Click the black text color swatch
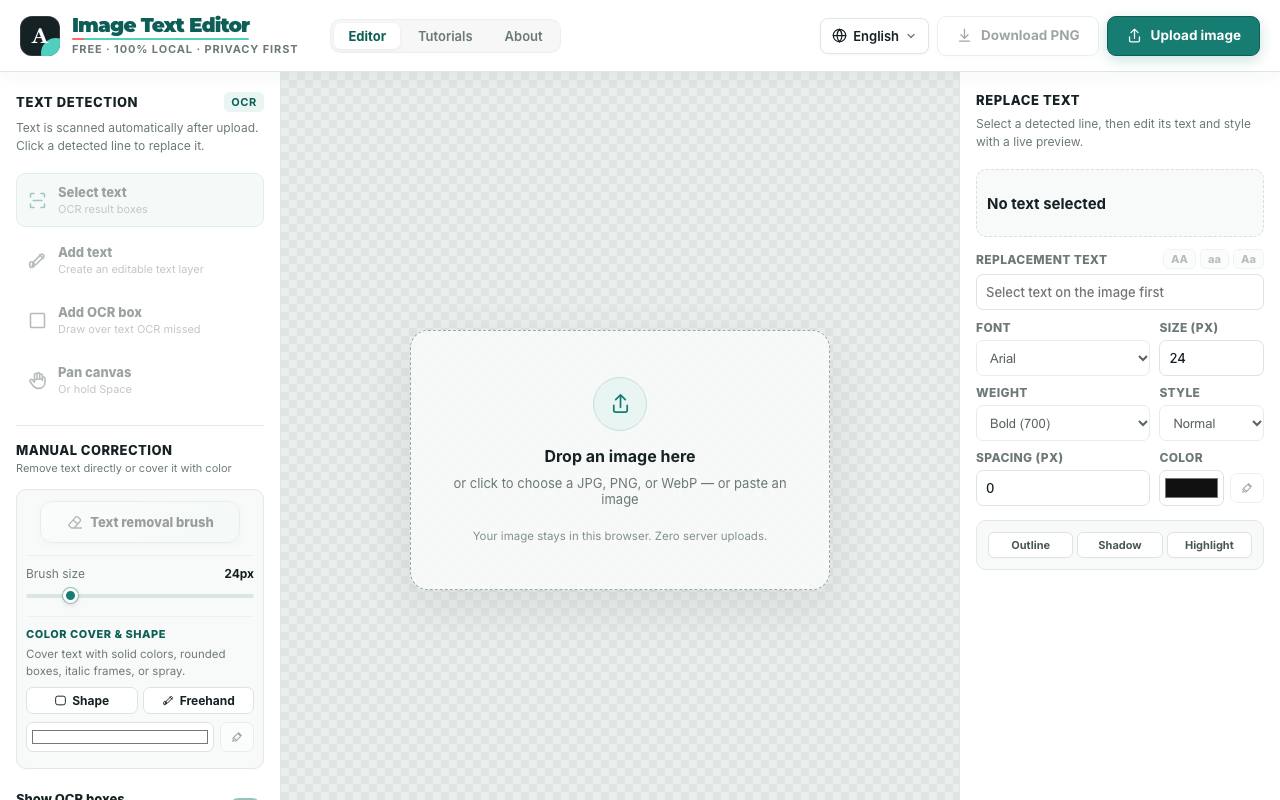Viewport: 1280px width, 800px height. 1191,488
